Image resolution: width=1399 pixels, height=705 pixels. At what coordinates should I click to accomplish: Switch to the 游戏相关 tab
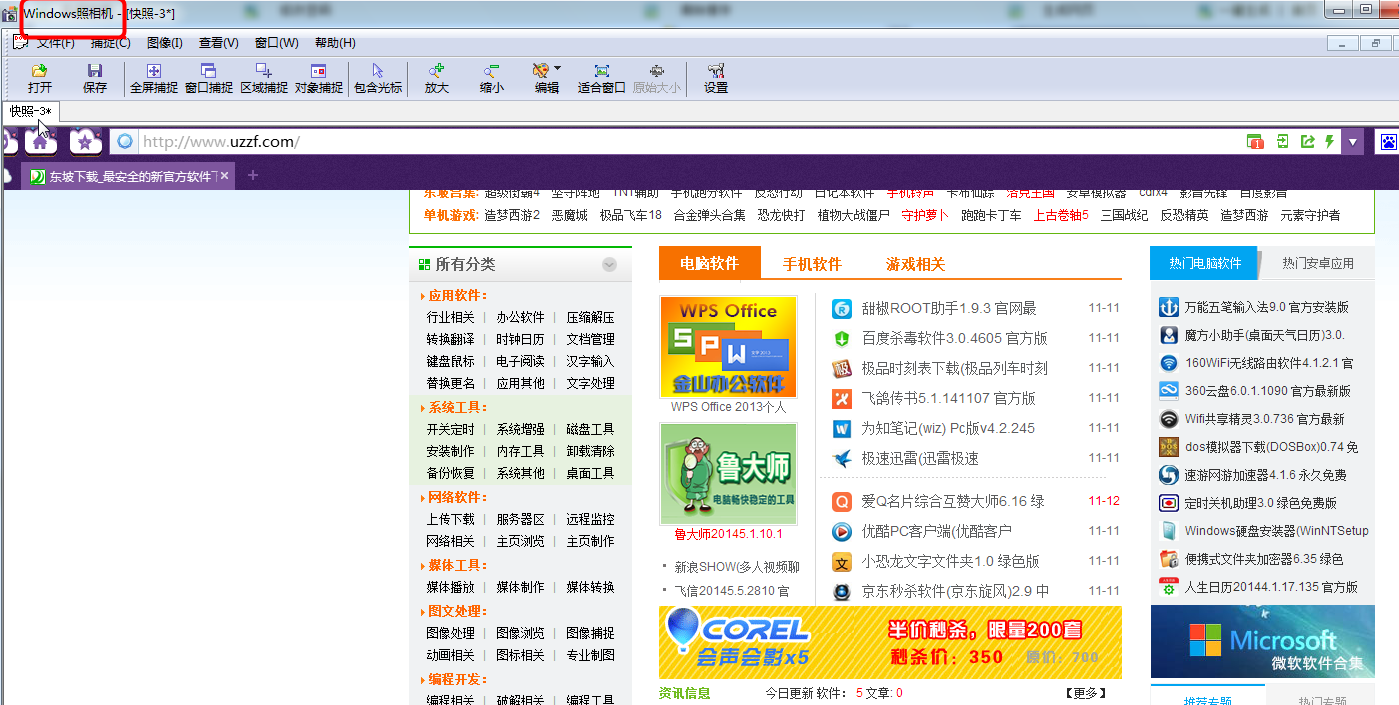[x=915, y=264]
